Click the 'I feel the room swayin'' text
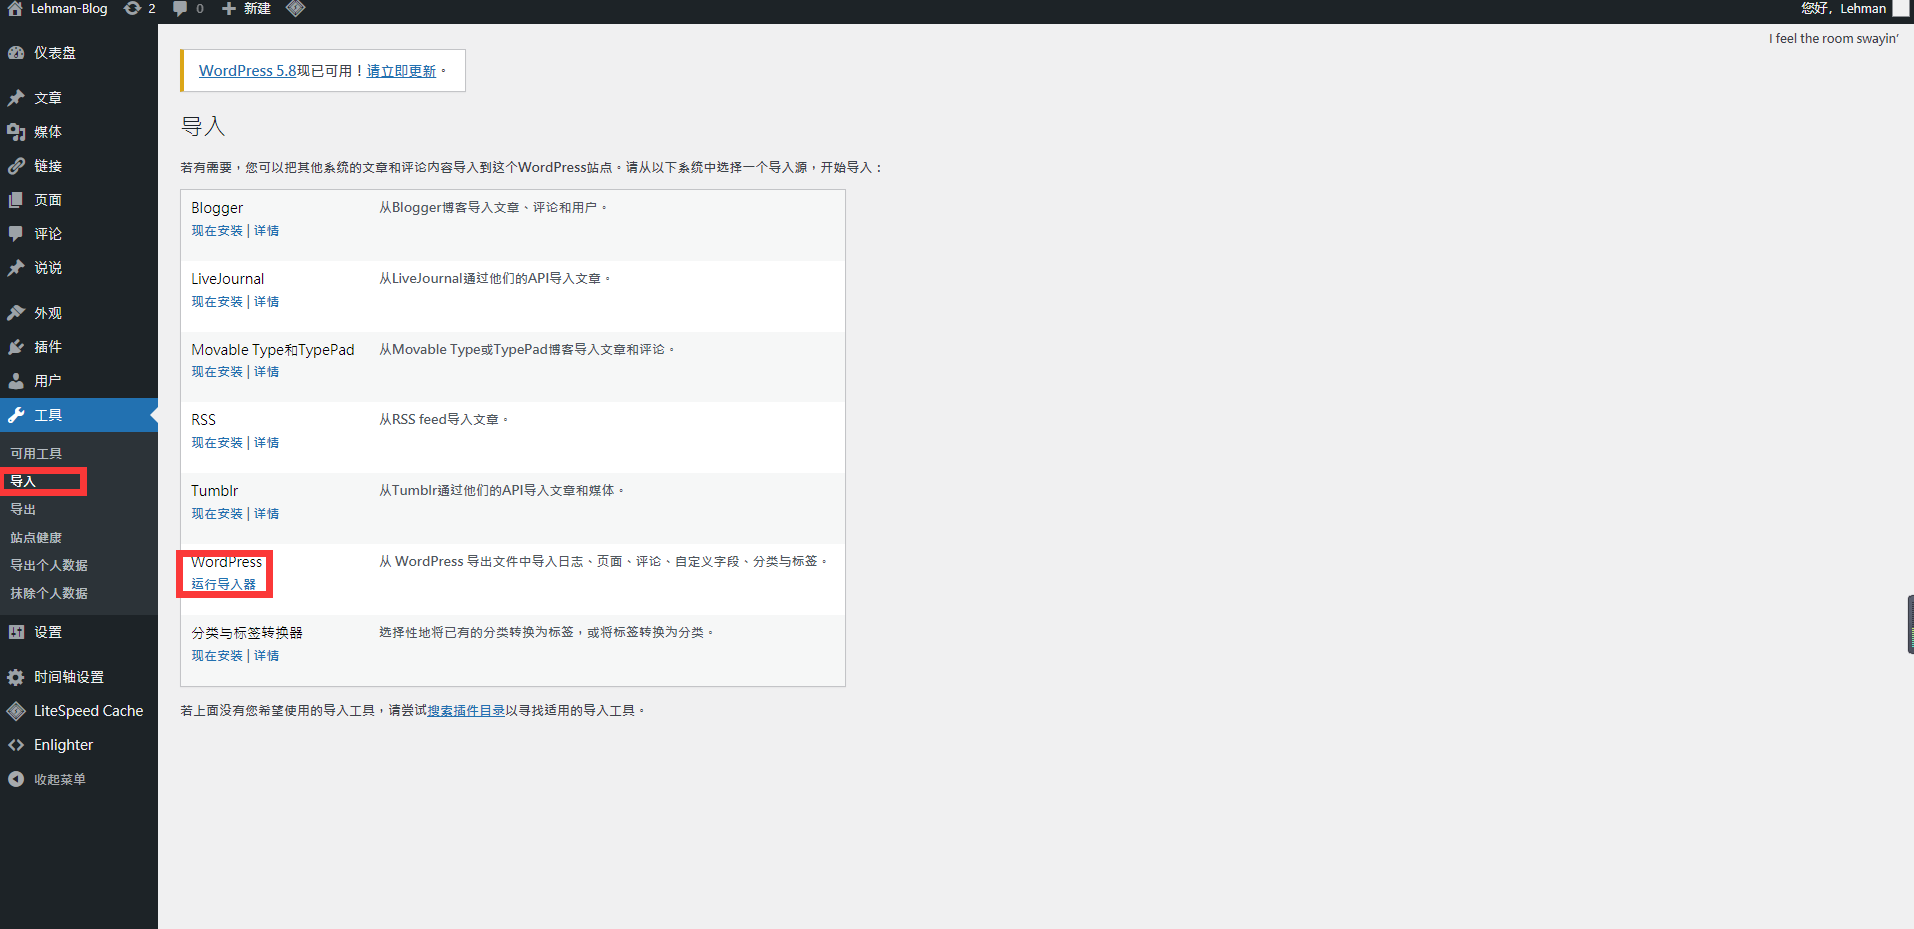 (x=1833, y=39)
